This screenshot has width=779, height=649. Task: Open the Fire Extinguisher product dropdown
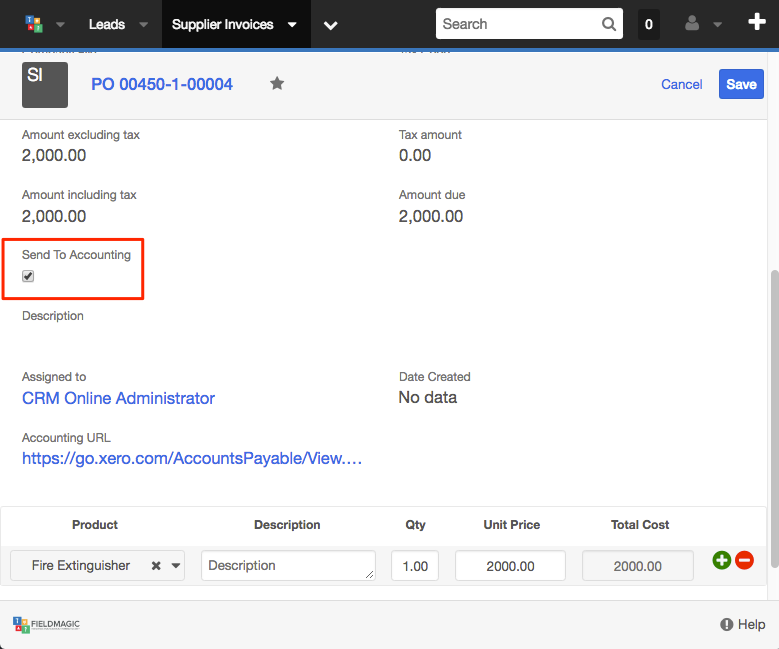[x=175, y=566]
